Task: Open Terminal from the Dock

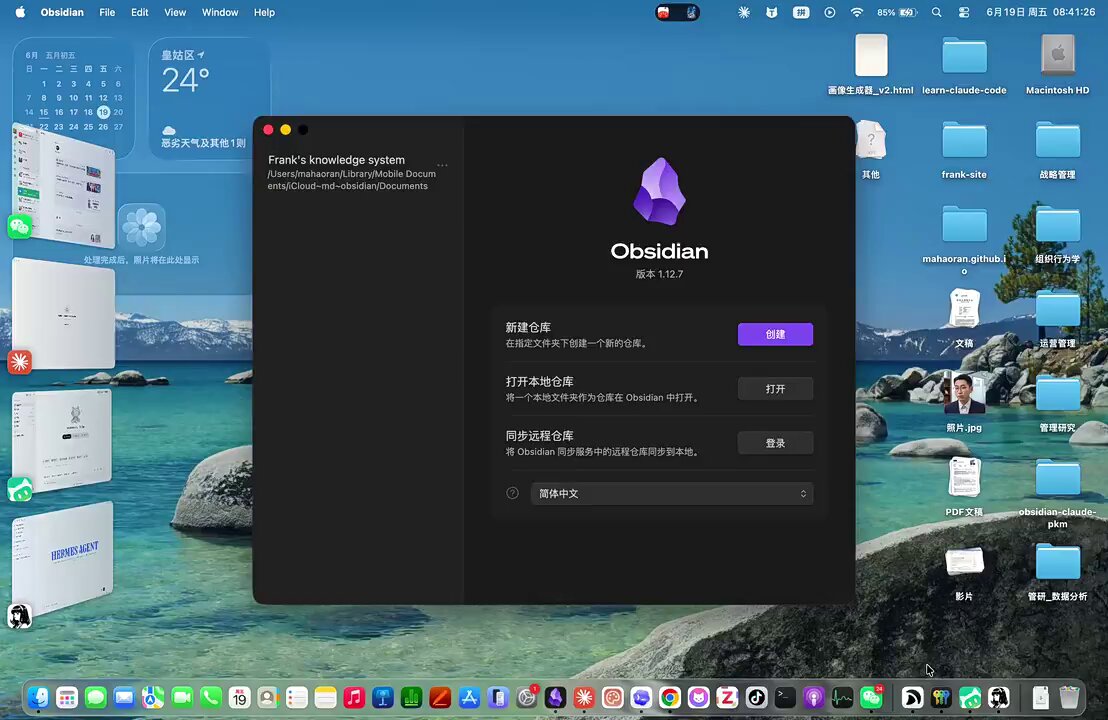Action: click(785, 697)
